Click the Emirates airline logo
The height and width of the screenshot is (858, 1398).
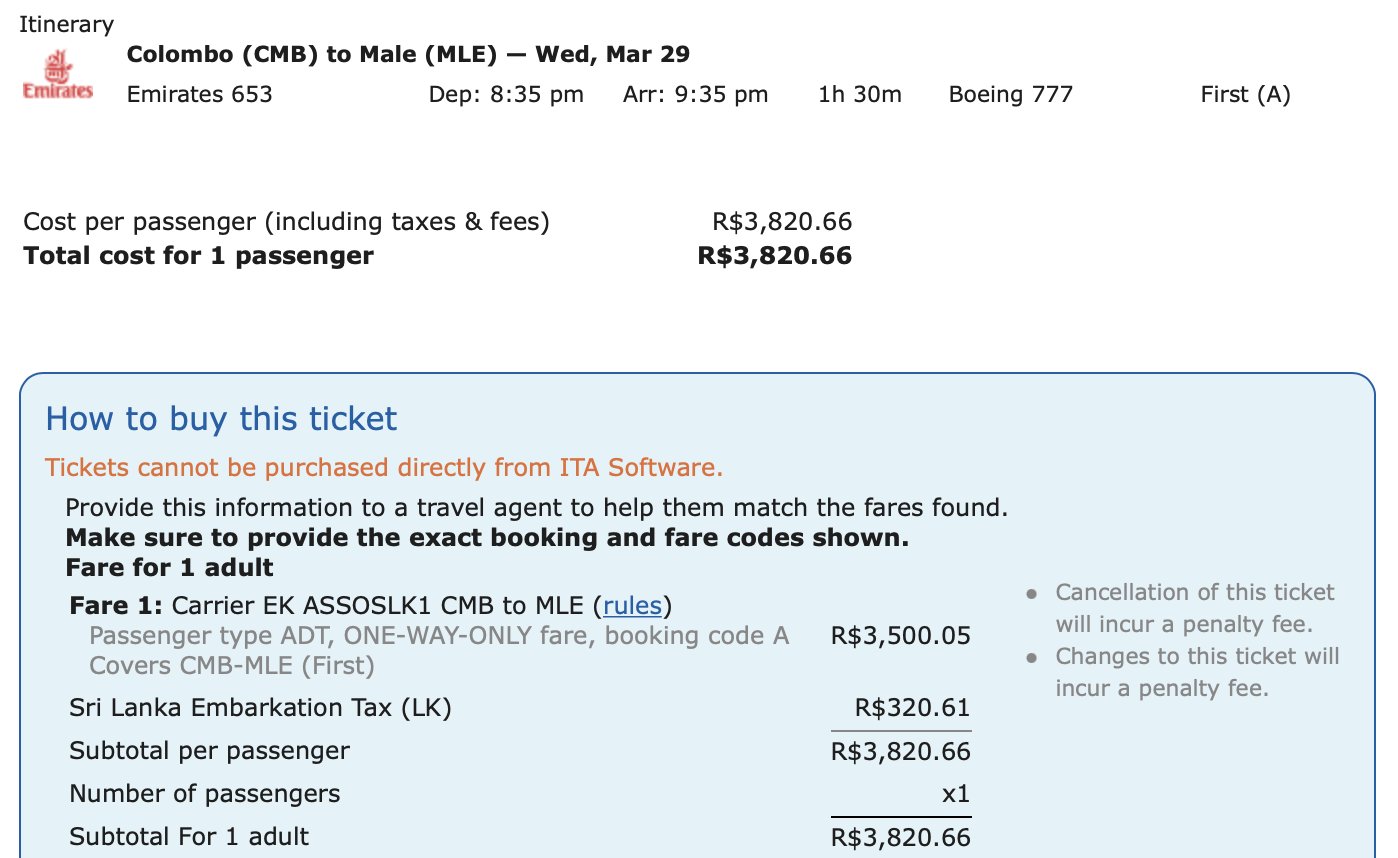pos(57,76)
